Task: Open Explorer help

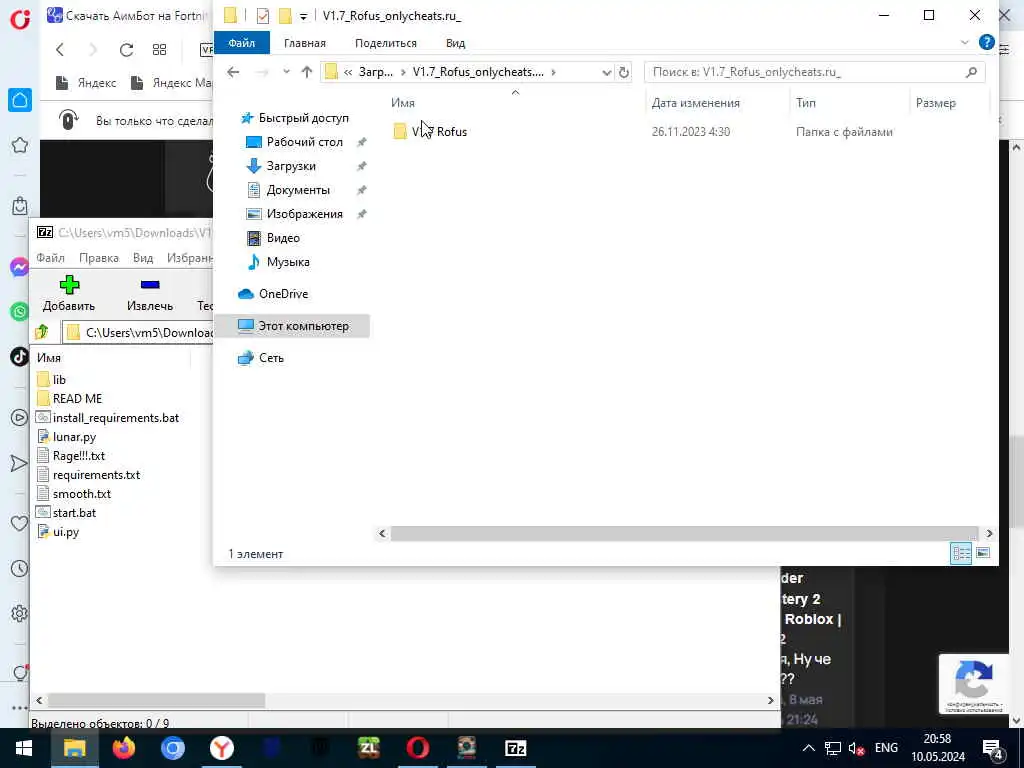Action: click(x=986, y=42)
